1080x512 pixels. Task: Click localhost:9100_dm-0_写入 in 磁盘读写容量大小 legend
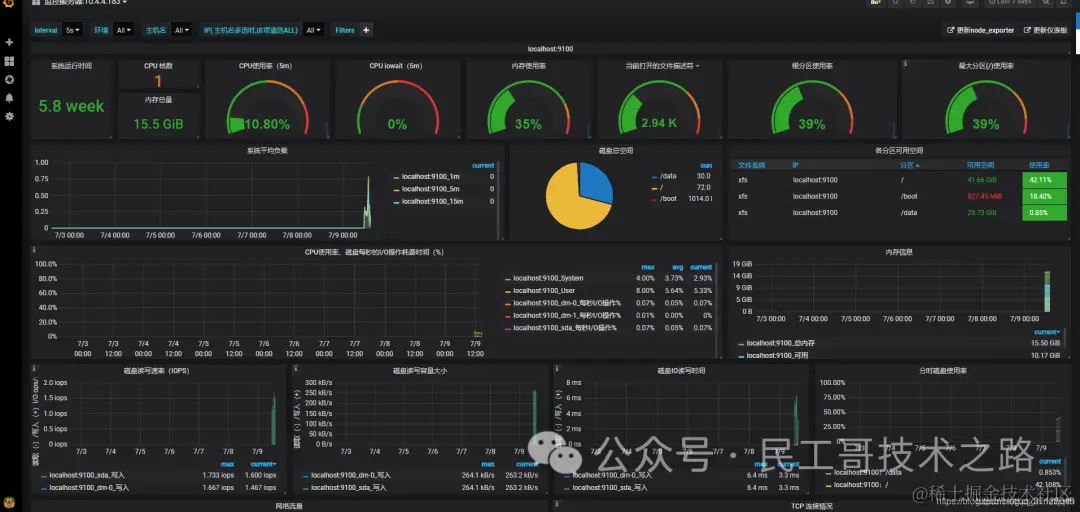pyautogui.click(x=351, y=475)
